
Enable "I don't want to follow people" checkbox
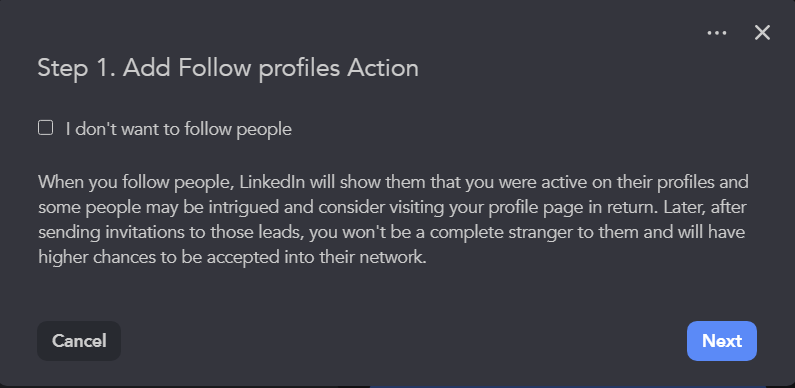tap(46, 128)
